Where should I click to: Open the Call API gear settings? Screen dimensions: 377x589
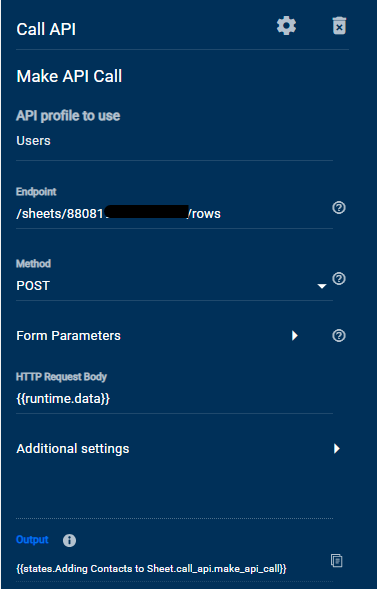pos(286,26)
